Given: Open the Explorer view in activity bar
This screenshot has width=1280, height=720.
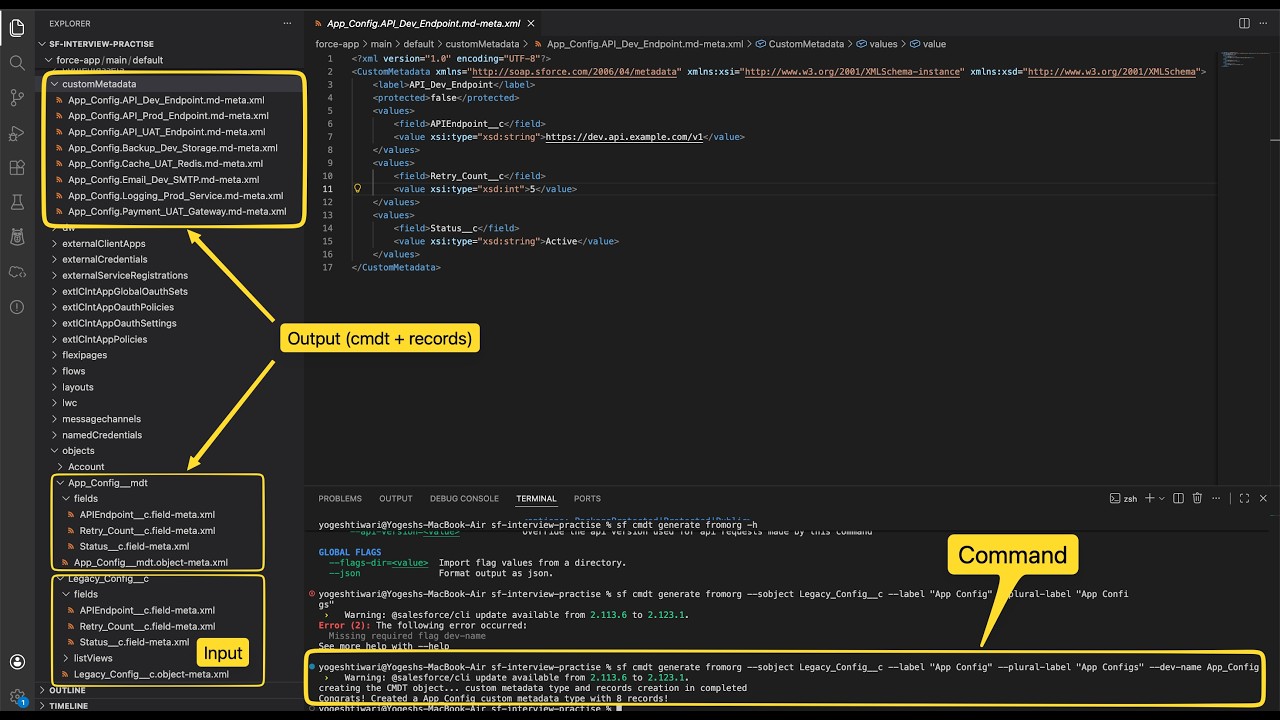Looking at the screenshot, I should [17, 28].
